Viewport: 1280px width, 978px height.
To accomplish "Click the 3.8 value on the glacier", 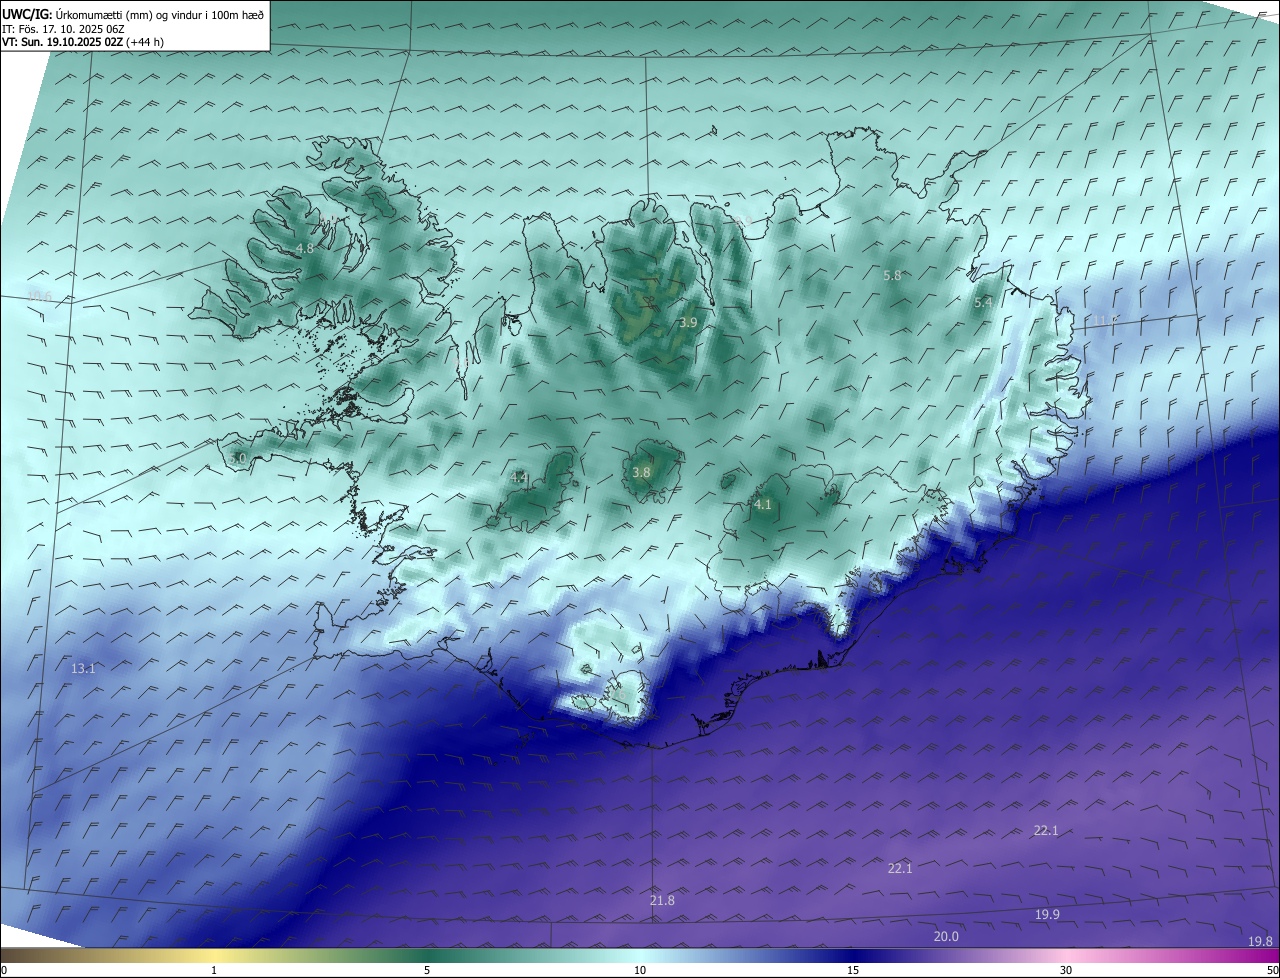I will tap(641, 472).
